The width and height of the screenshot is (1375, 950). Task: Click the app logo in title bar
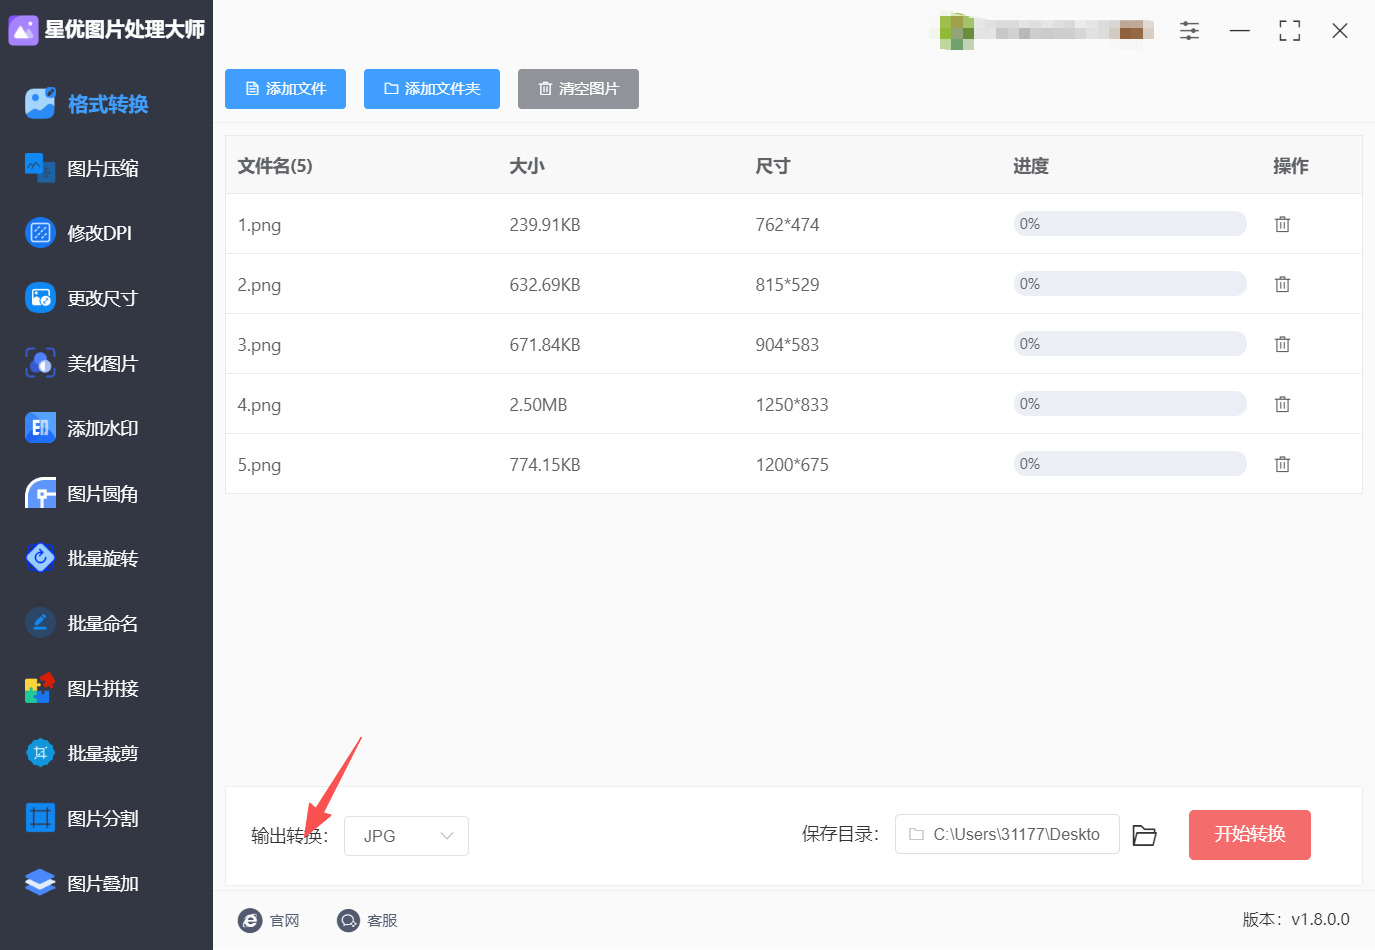tap(23, 30)
